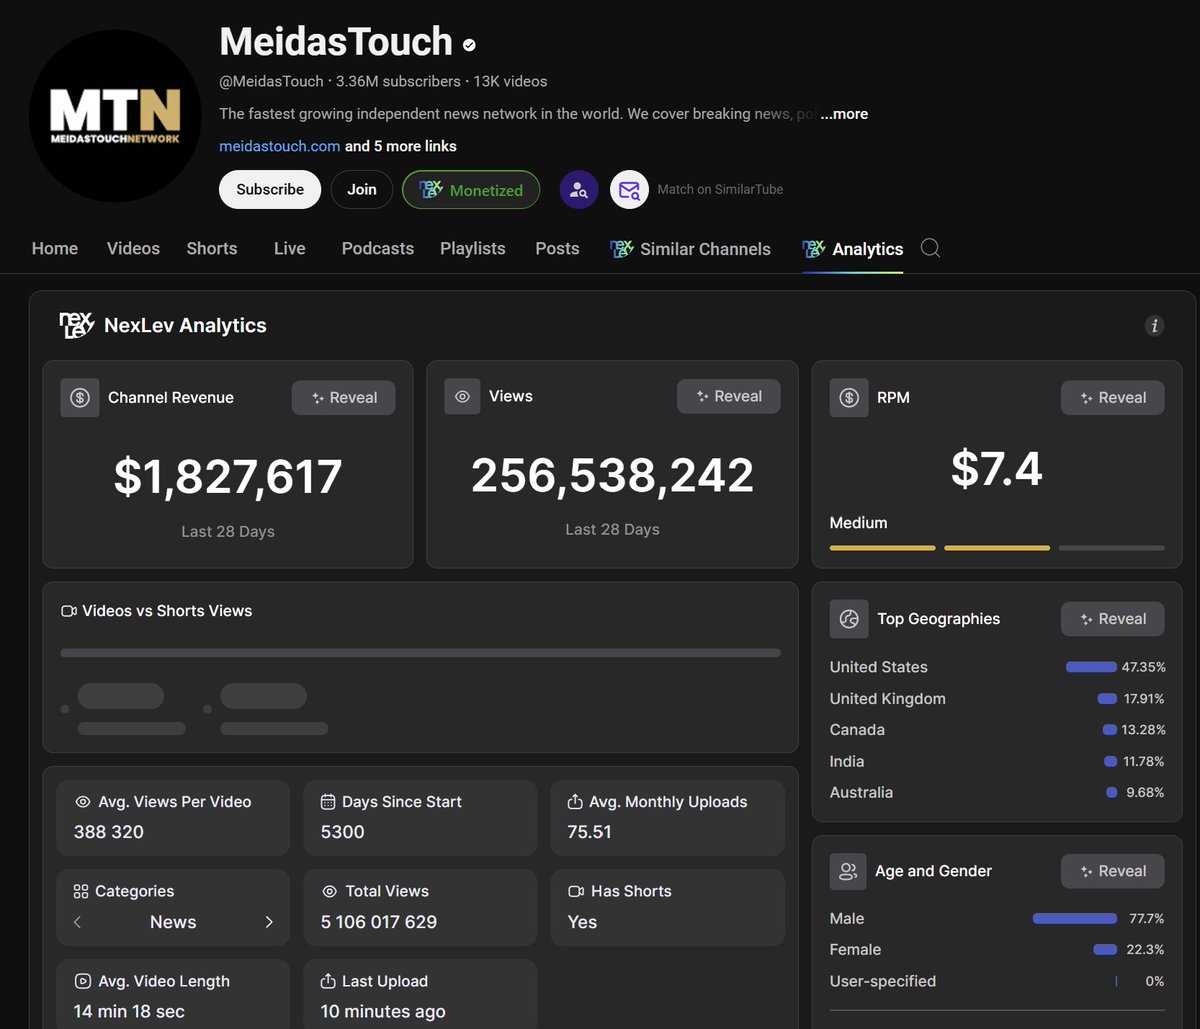Image resolution: width=1200 pixels, height=1029 pixels.
Task: Reveal the Views data
Action: pos(729,397)
